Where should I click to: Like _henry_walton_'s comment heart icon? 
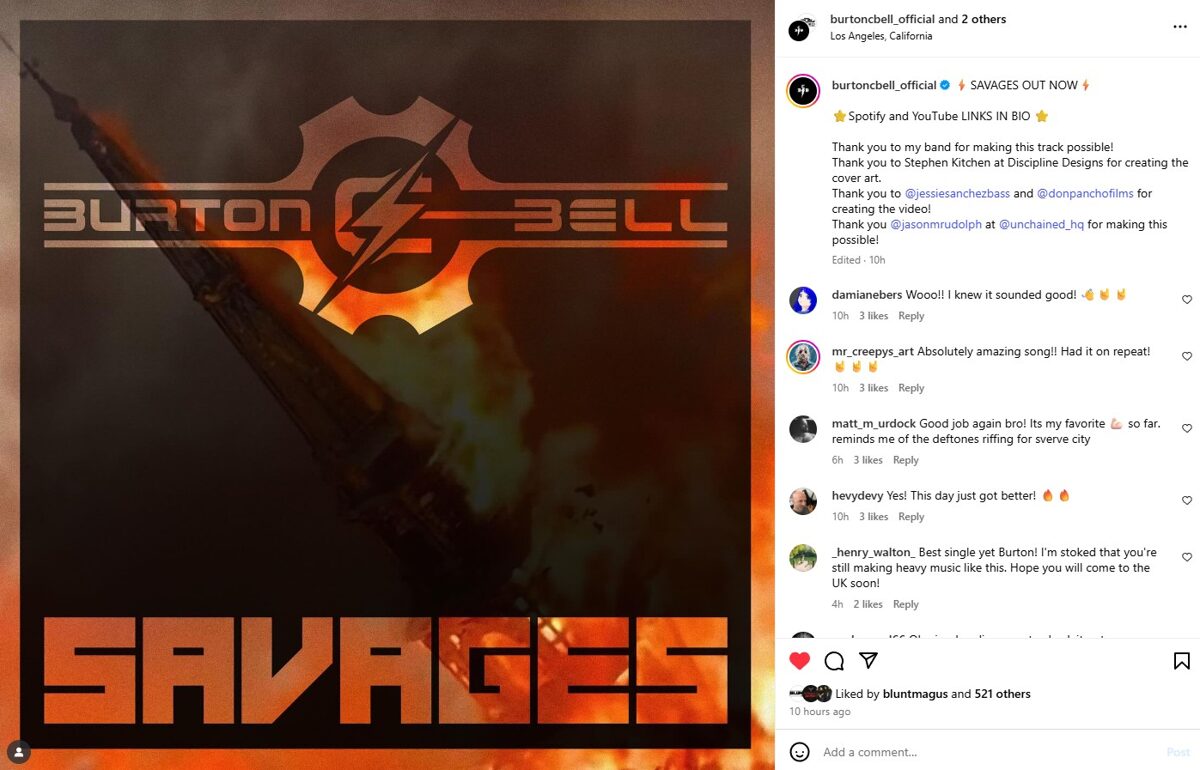[1187, 557]
